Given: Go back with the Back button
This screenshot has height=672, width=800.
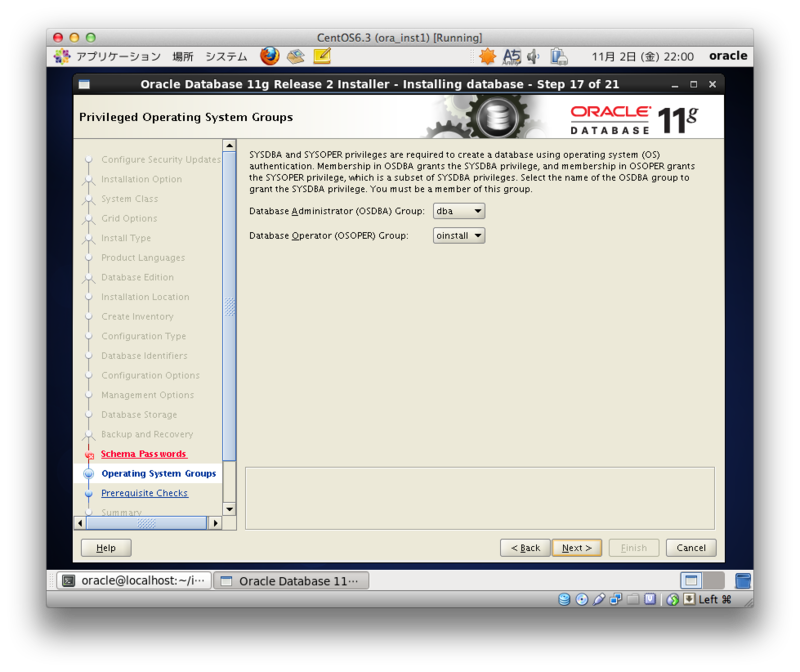Looking at the screenshot, I should tap(525, 547).
